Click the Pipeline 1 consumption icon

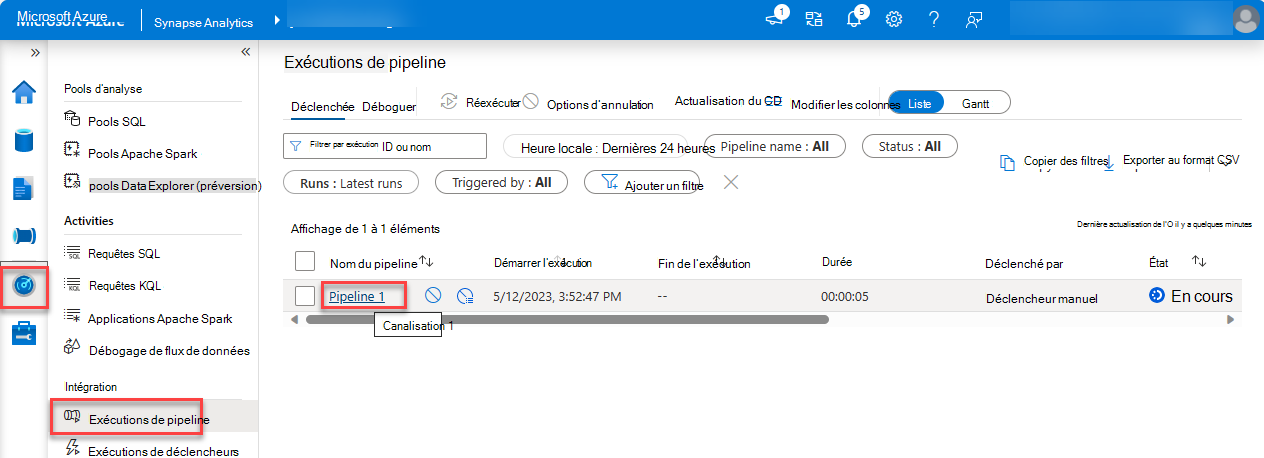[x=464, y=295]
